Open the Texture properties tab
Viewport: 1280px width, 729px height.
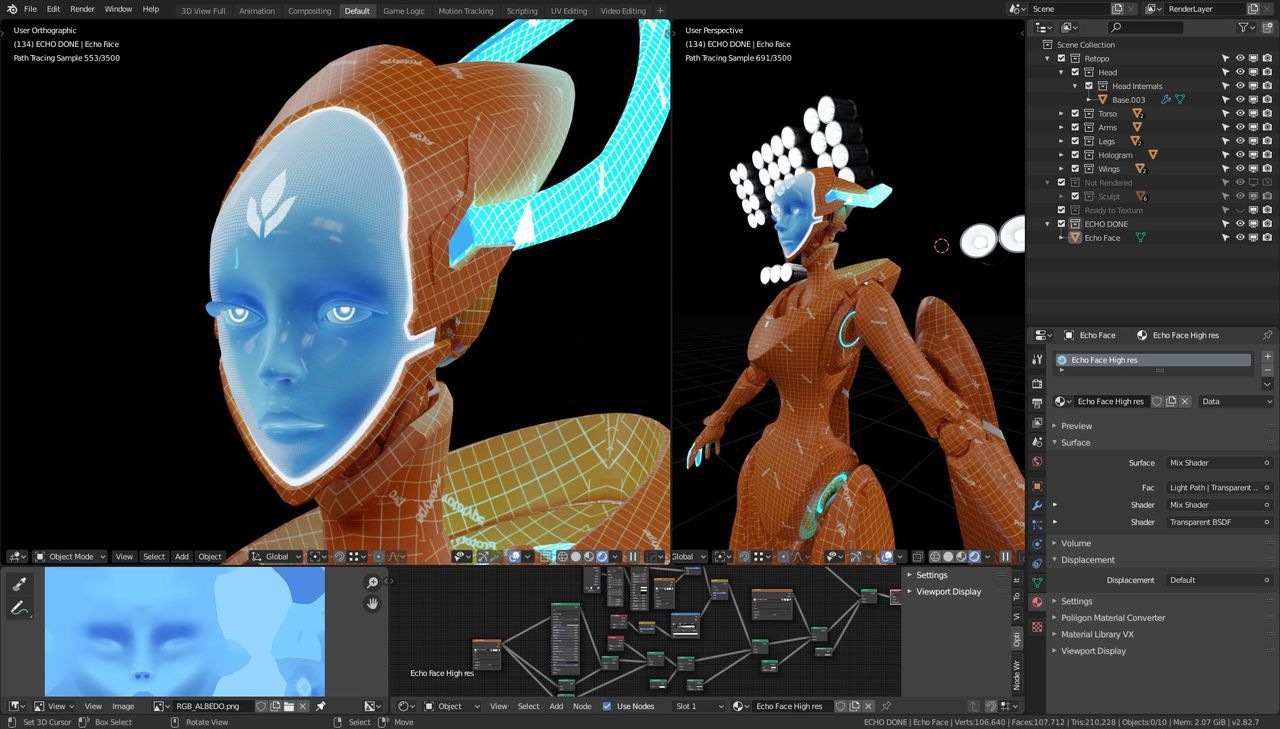click(1037, 627)
